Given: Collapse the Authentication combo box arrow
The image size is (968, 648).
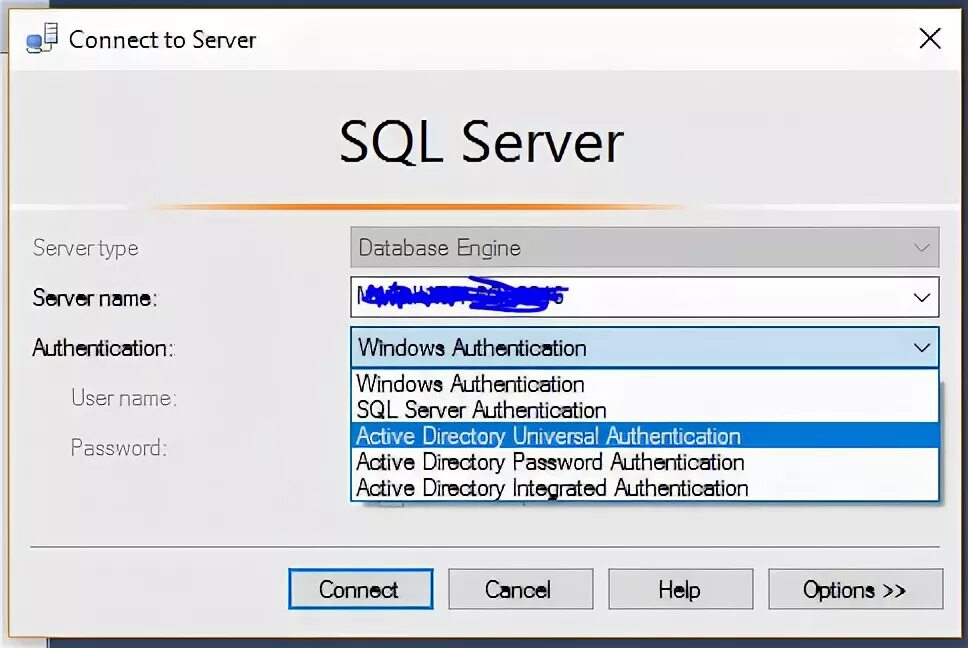Looking at the screenshot, I should (922, 347).
